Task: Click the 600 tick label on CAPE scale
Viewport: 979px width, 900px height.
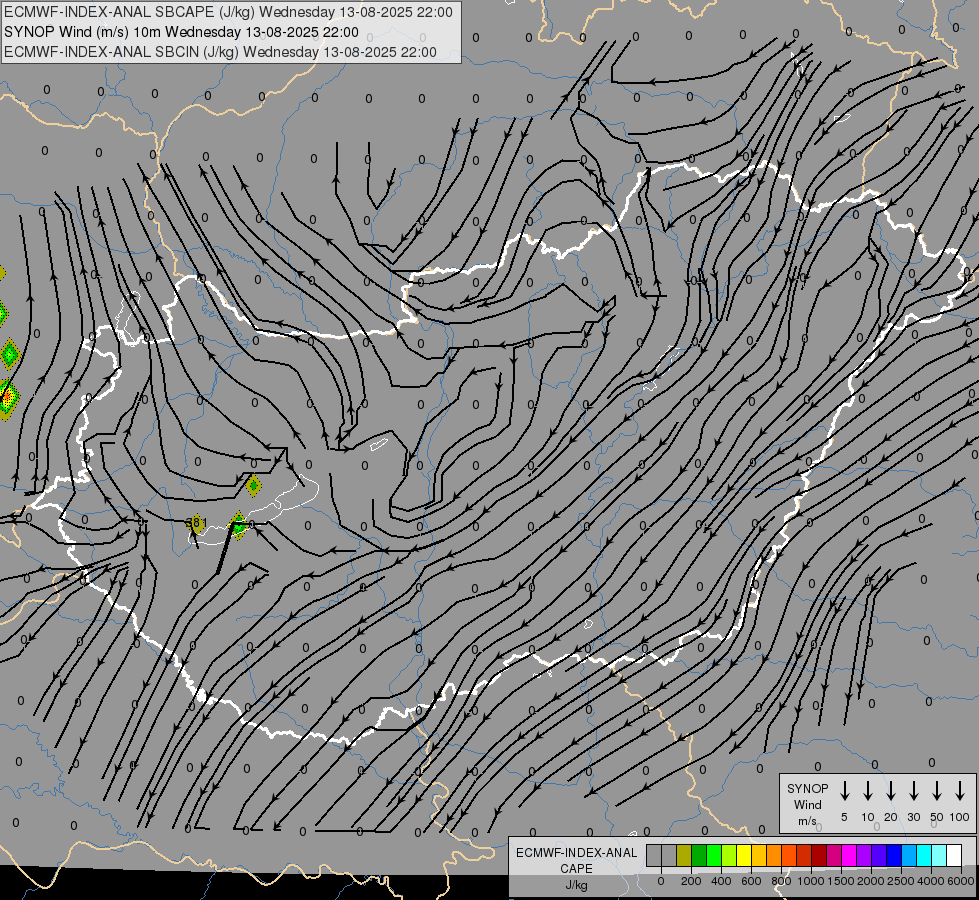Action: tap(751, 881)
